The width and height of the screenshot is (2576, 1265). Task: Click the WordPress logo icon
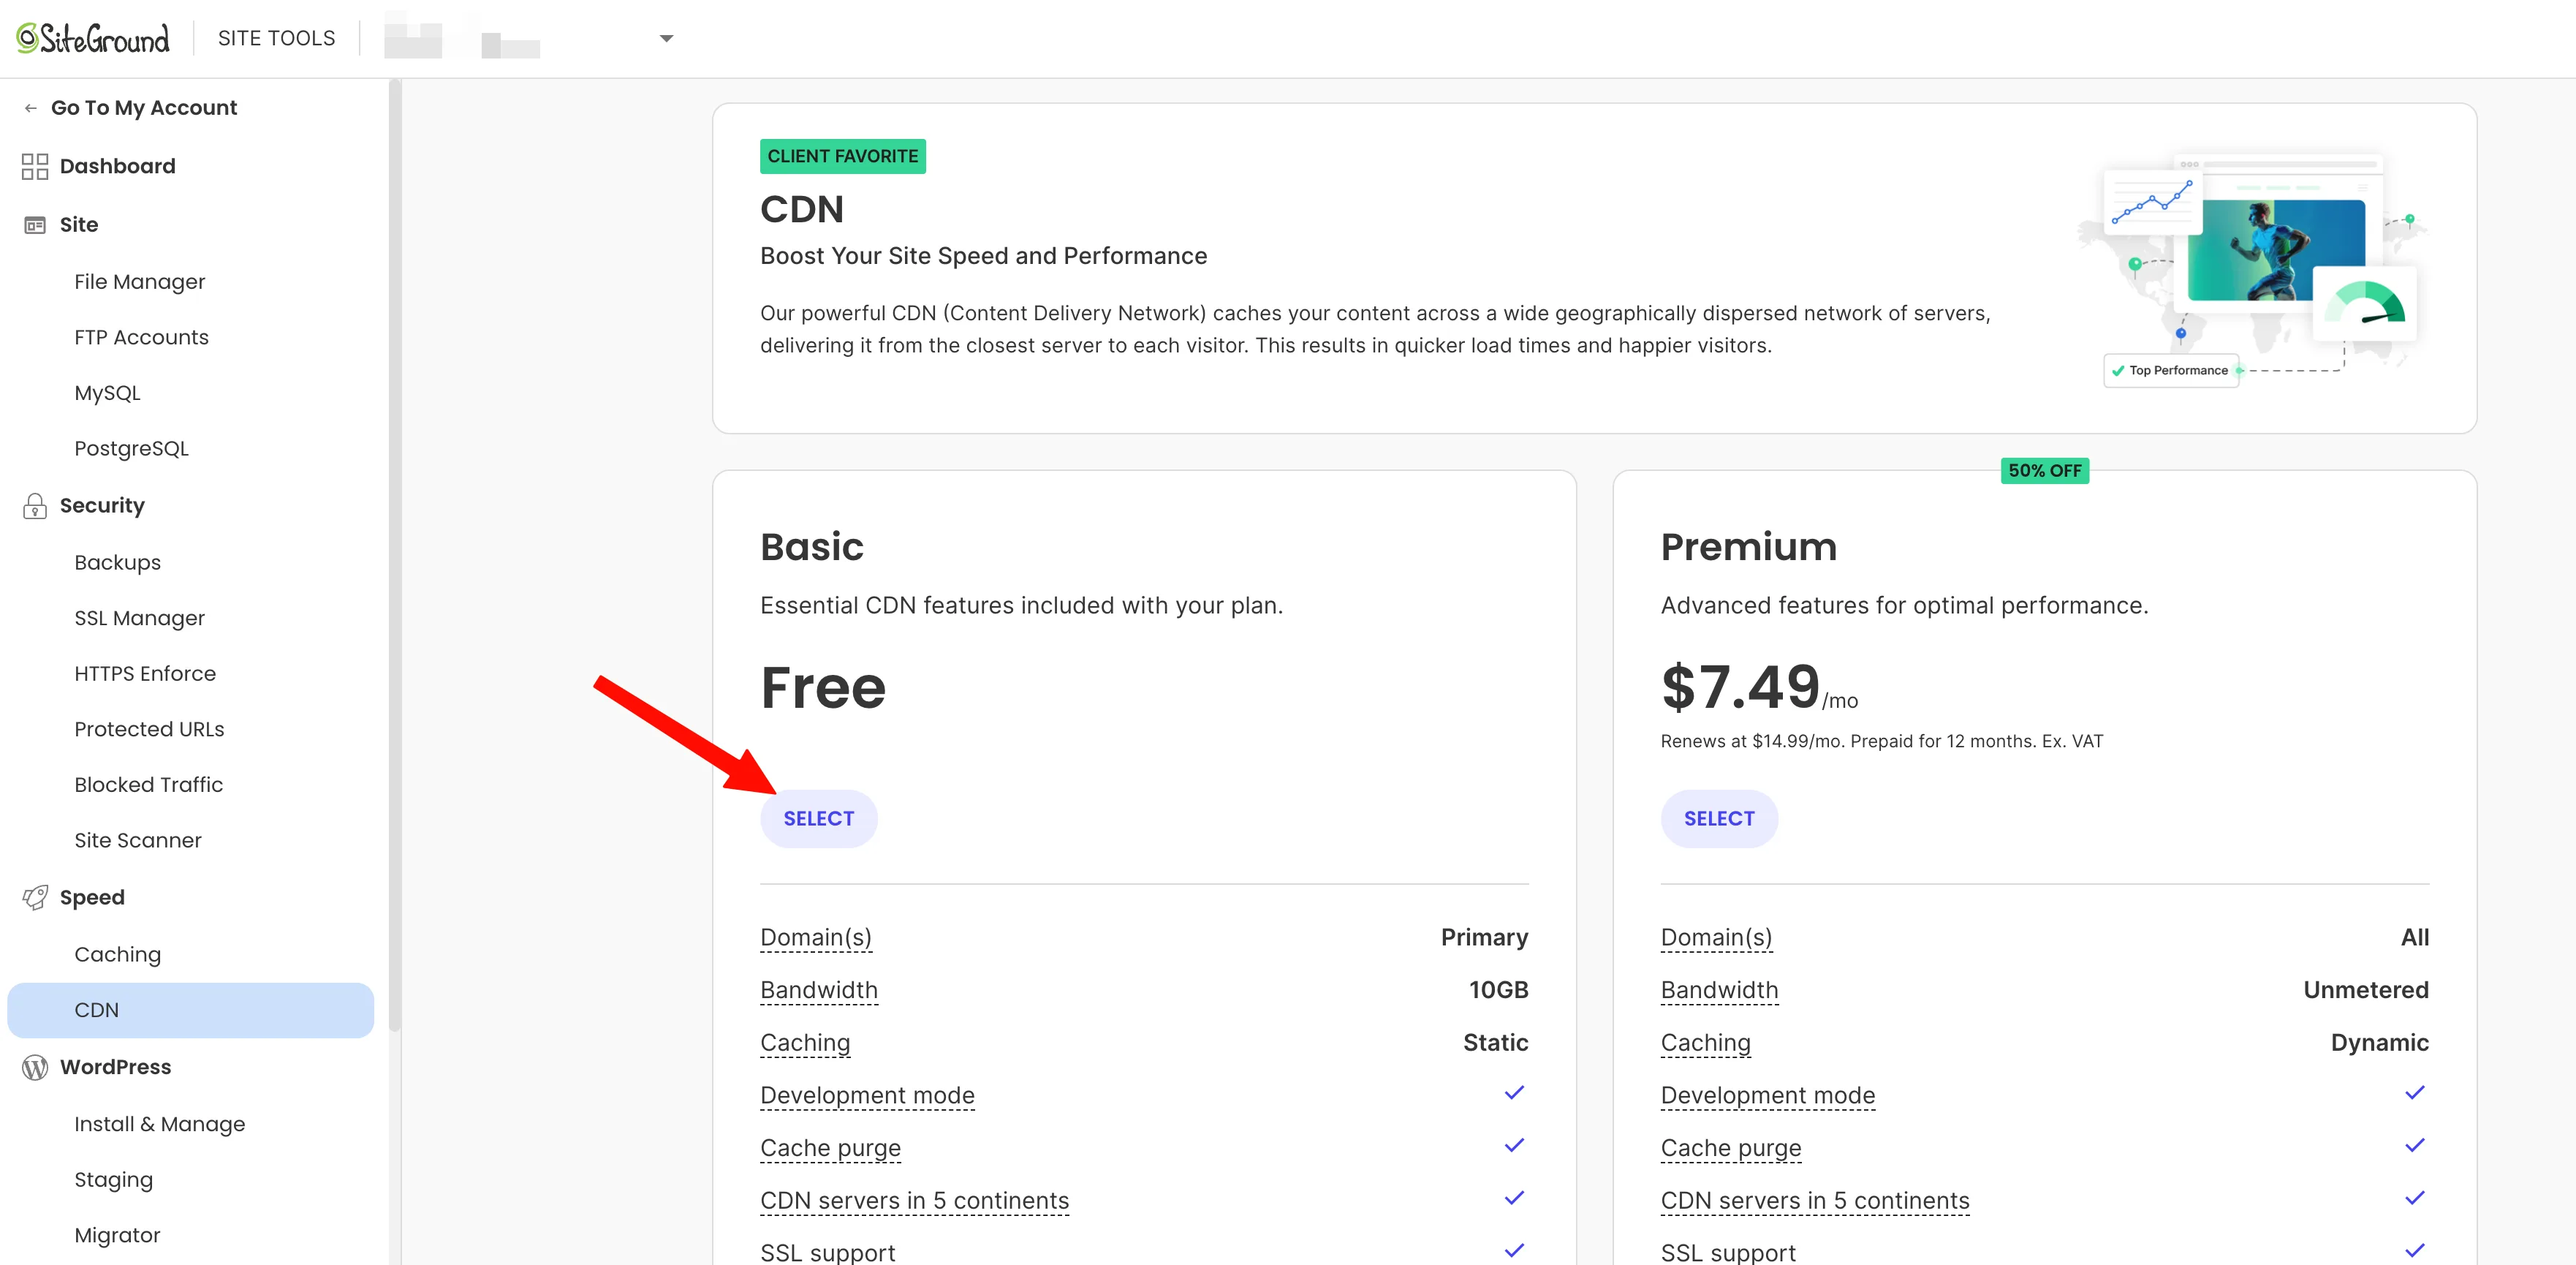(x=35, y=1067)
